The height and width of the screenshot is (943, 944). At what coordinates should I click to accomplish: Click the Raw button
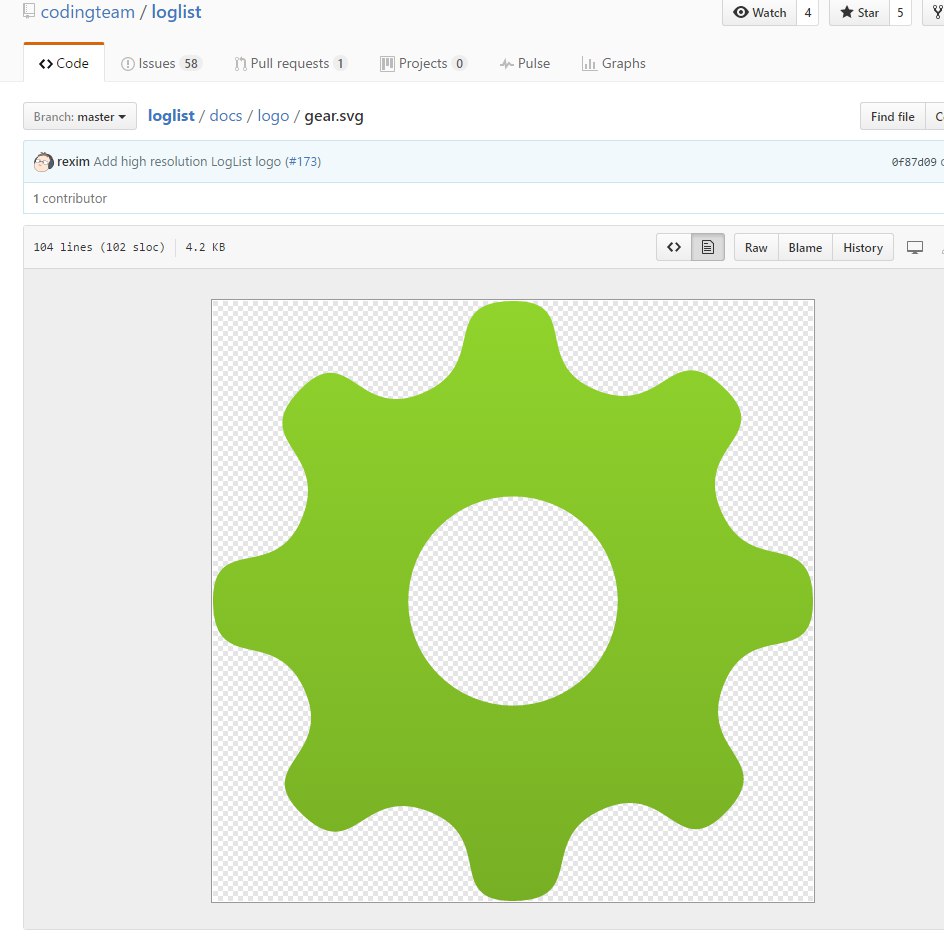coord(756,247)
